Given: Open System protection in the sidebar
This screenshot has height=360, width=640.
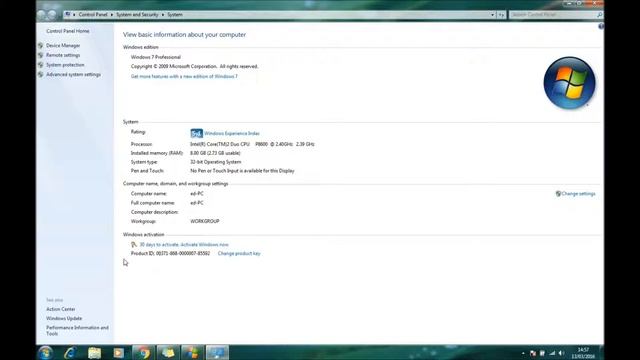Looking at the screenshot, I should click(x=65, y=65).
